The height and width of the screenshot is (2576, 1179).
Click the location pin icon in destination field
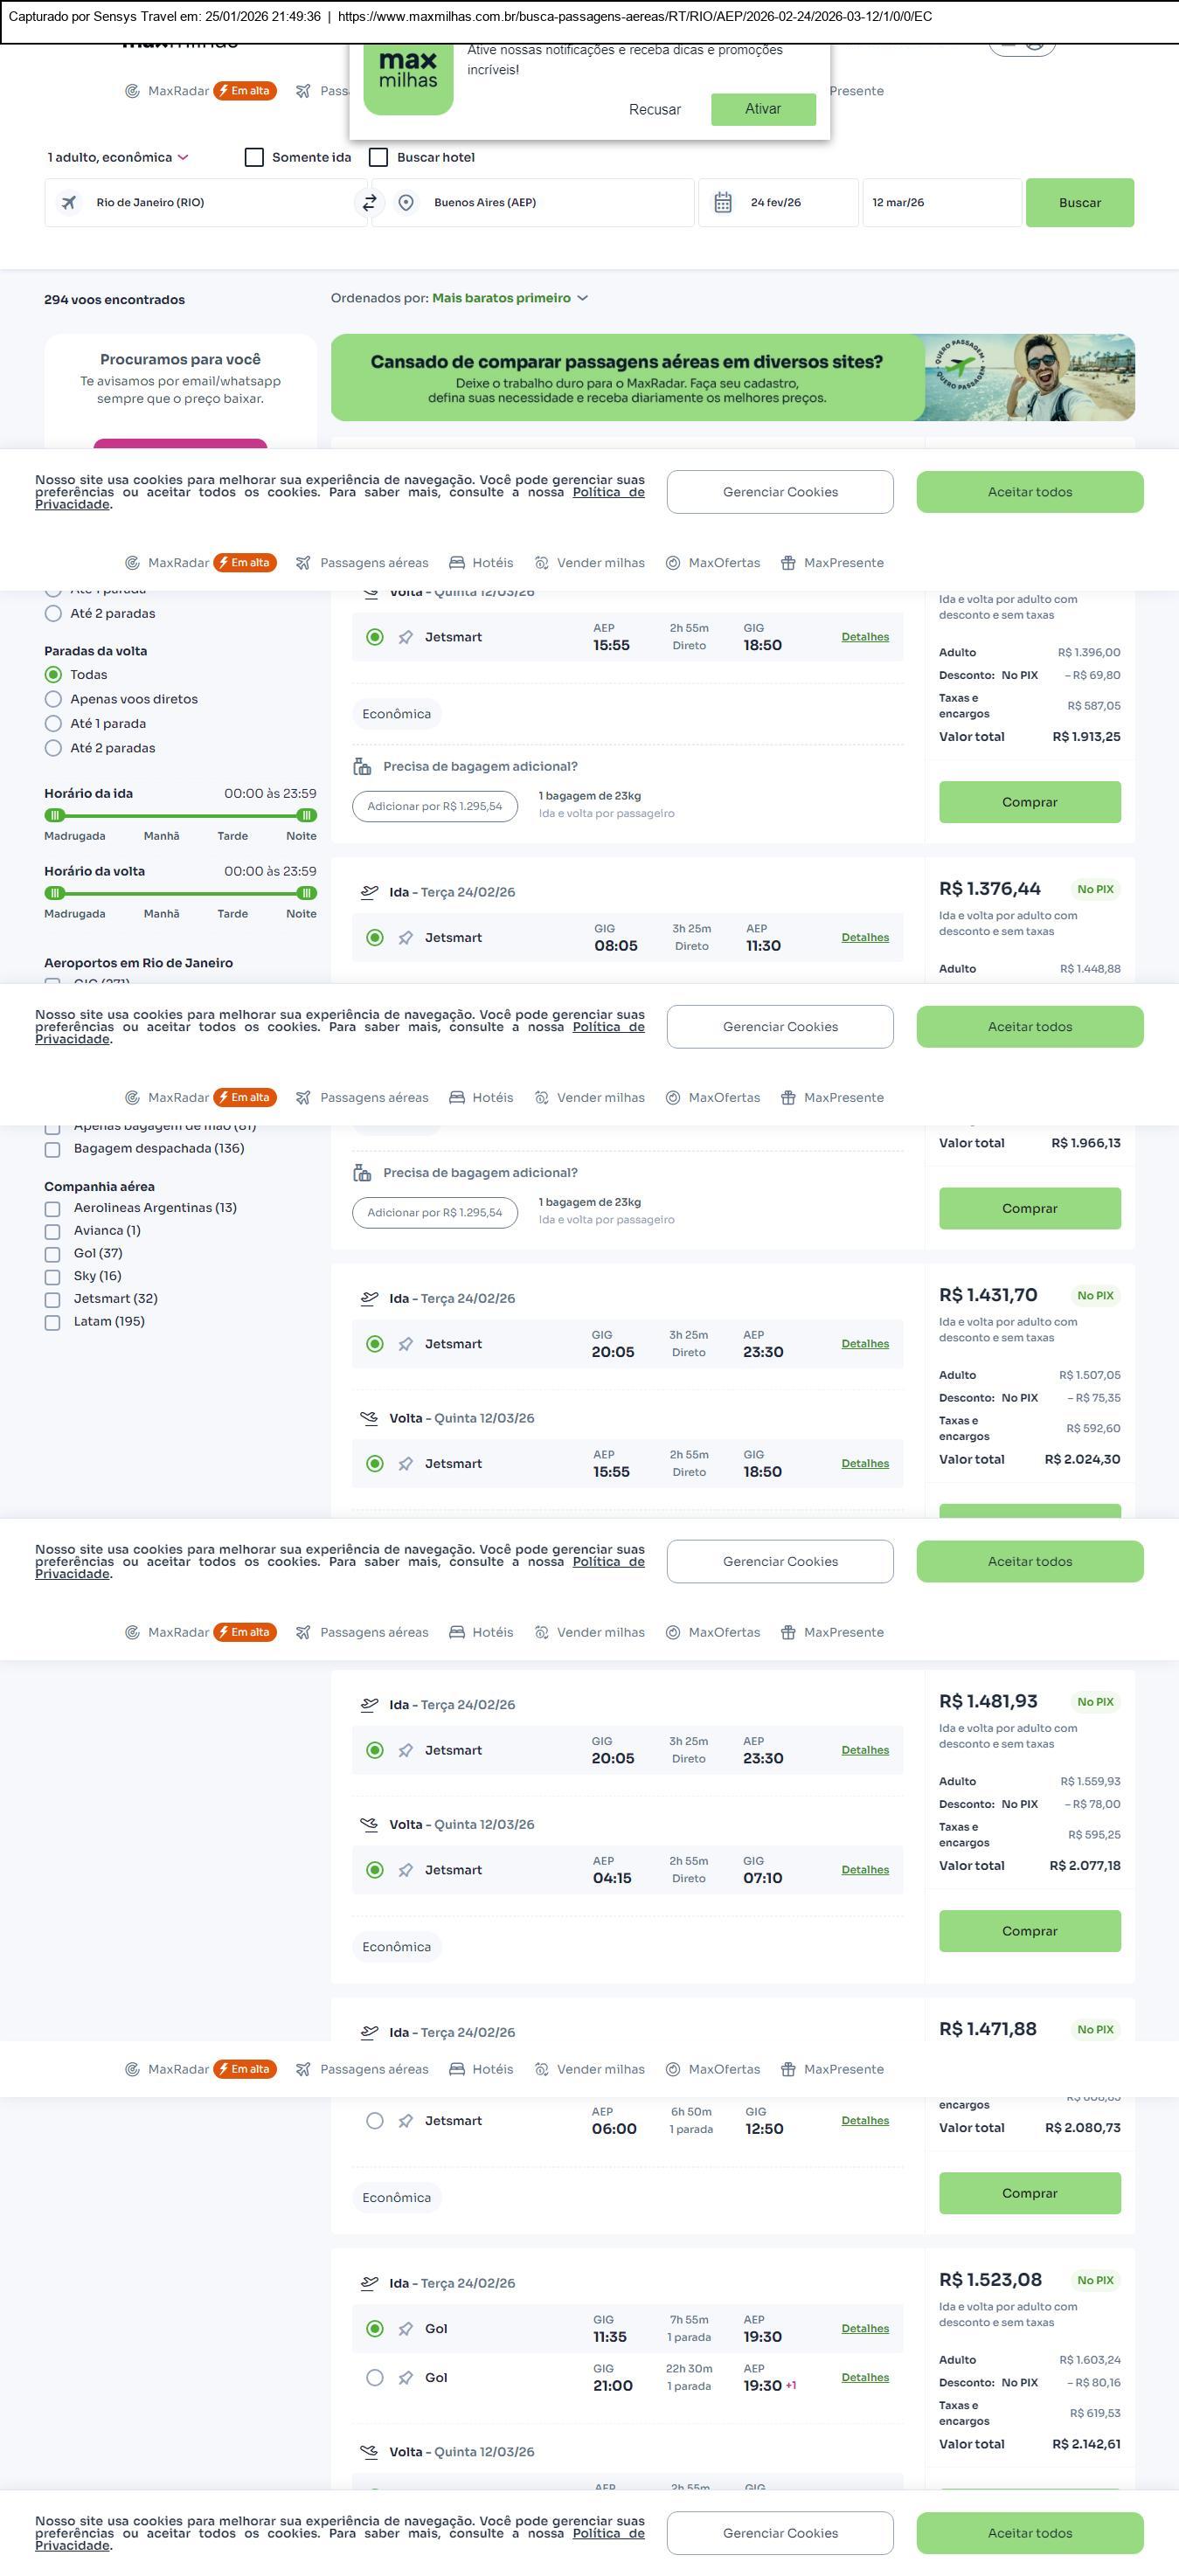(x=406, y=203)
